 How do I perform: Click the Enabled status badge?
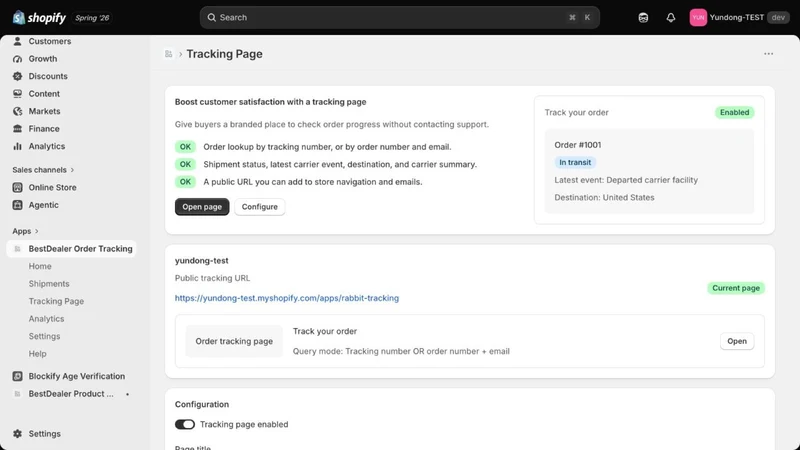[x=735, y=112]
